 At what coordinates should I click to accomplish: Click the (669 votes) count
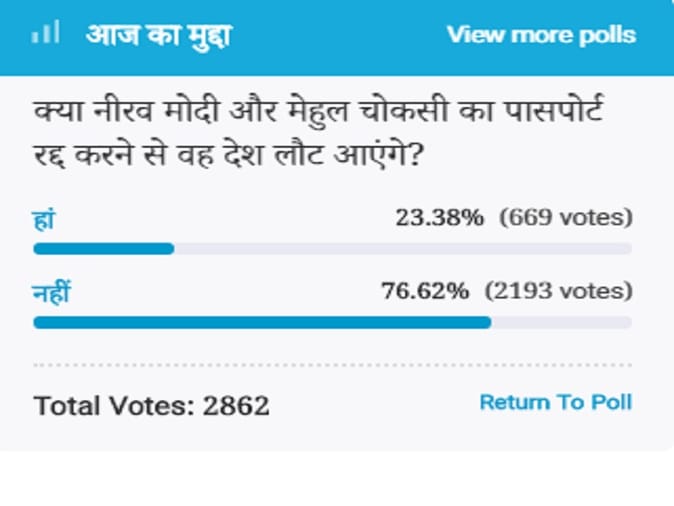(567, 217)
